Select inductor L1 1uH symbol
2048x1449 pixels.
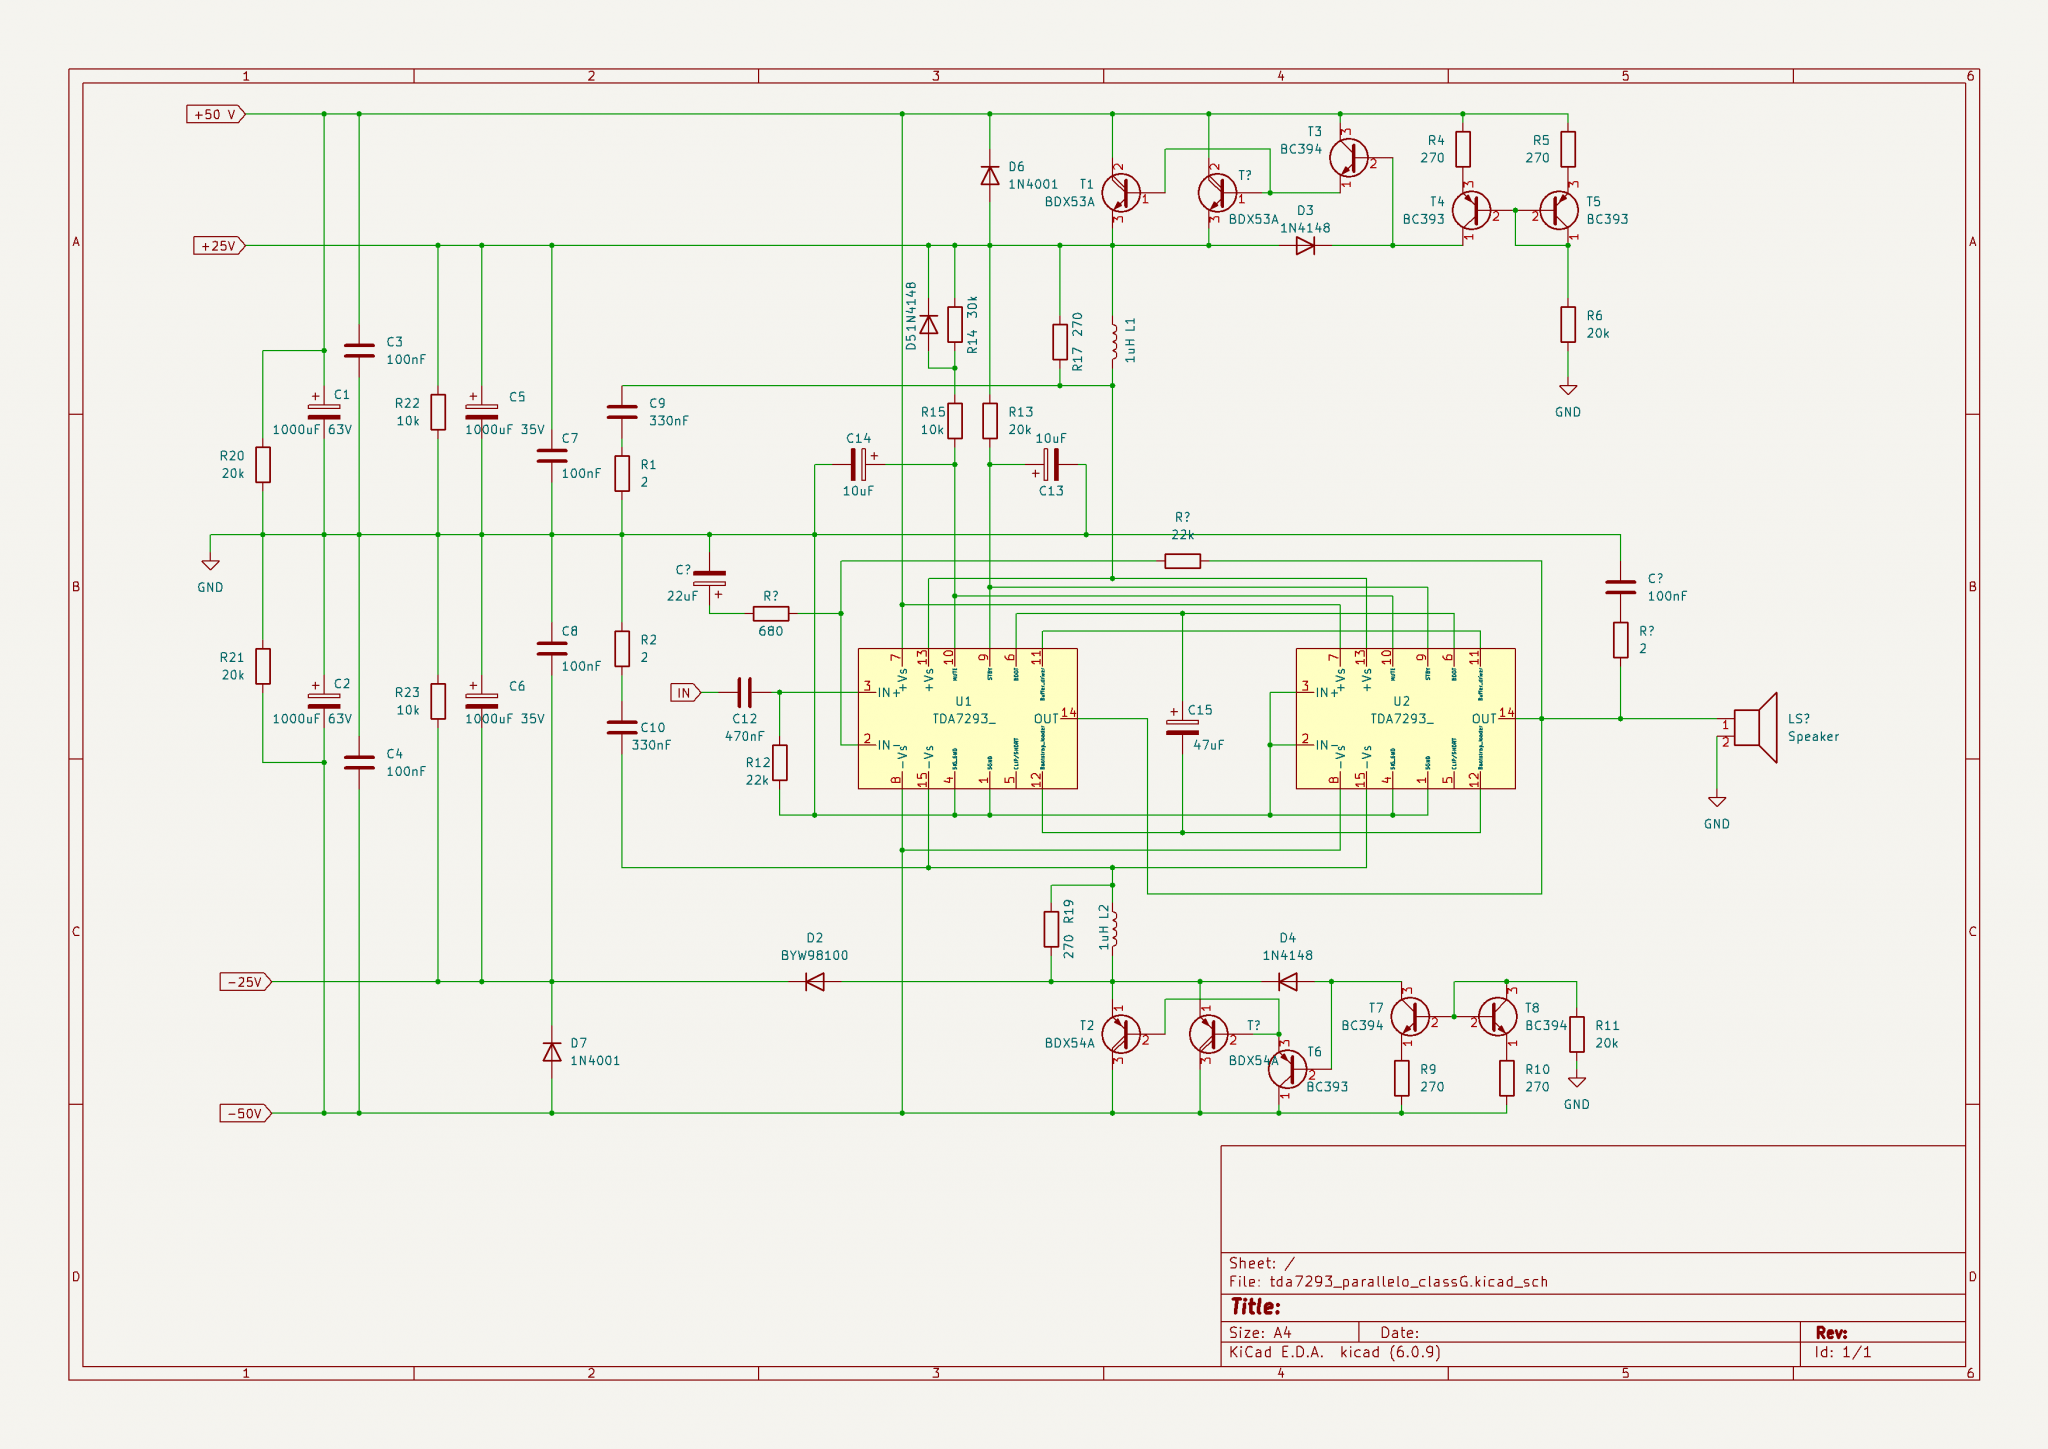(1113, 341)
